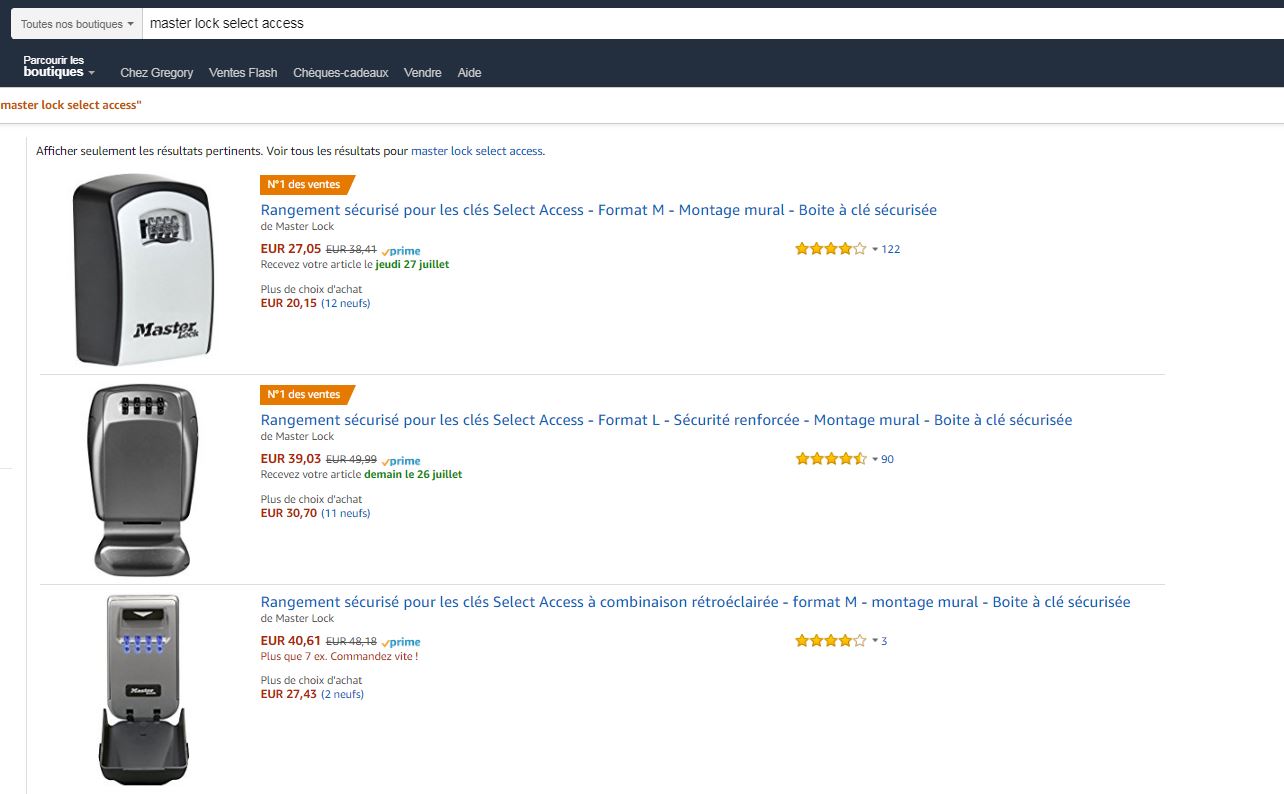This screenshot has width=1284, height=794.
Task: Click the backlit combination product's star rating
Action: [x=830, y=641]
